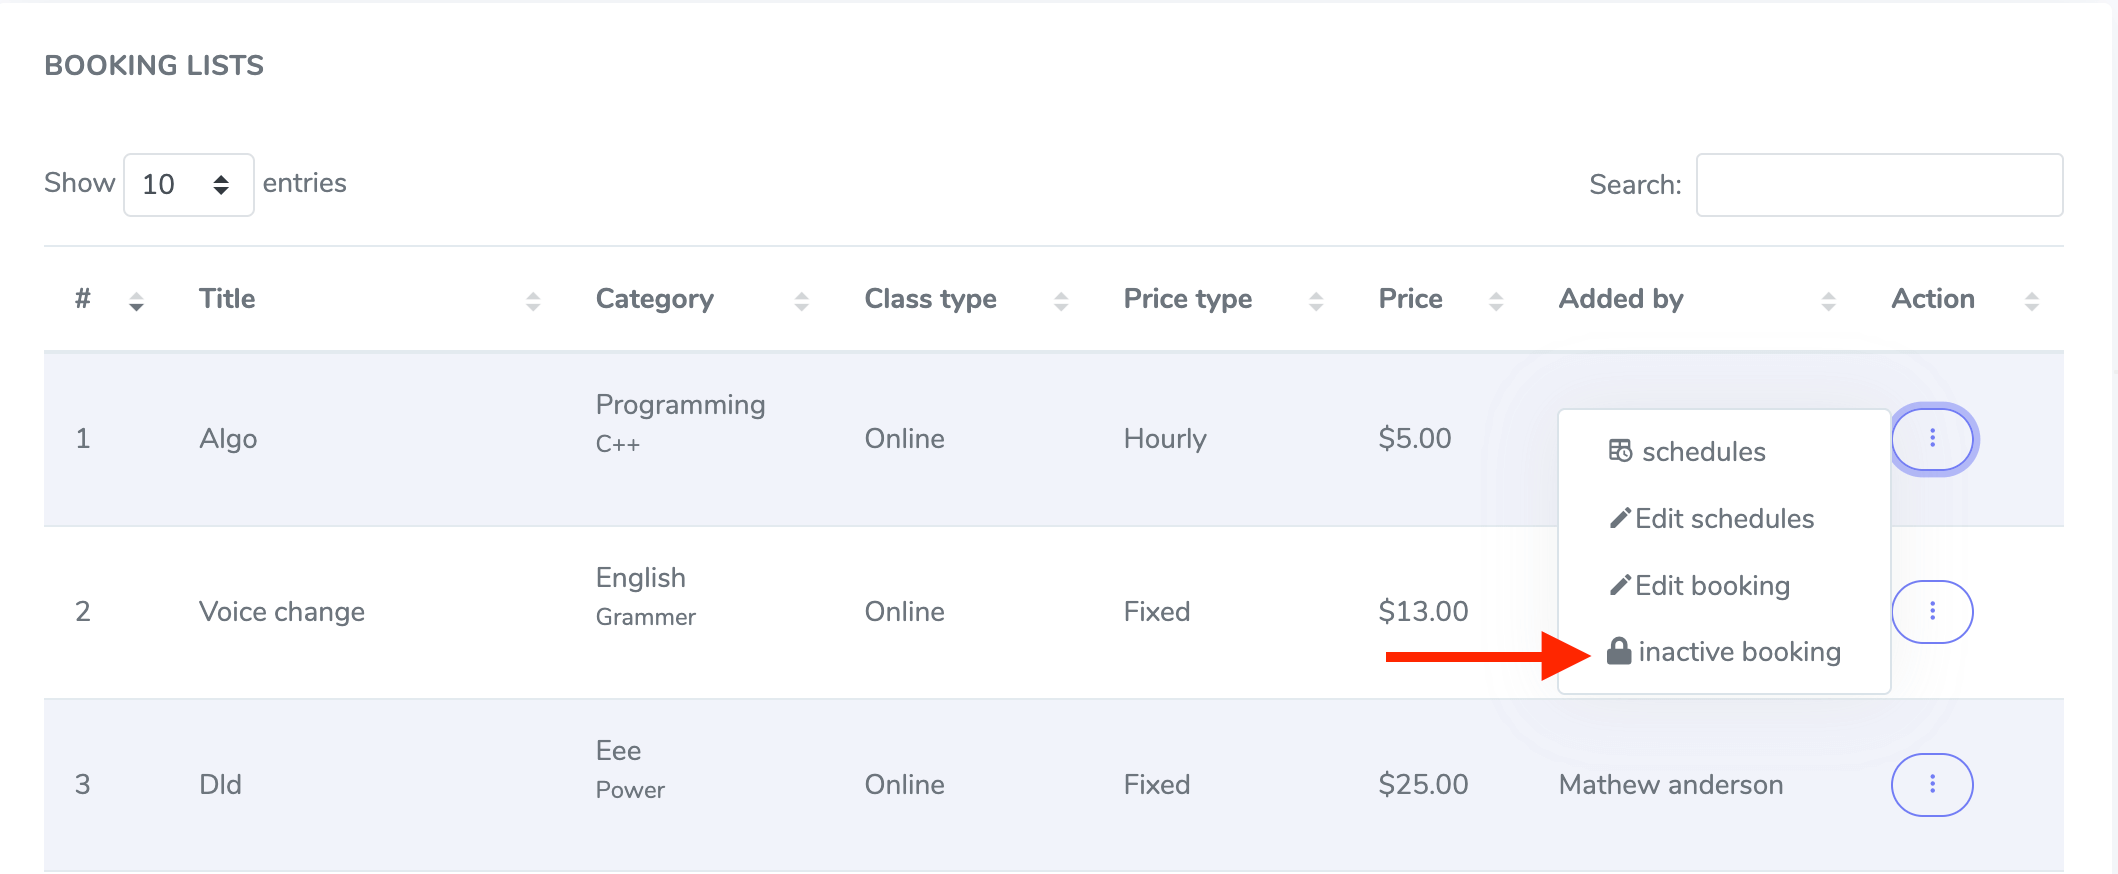The image size is (2118, 874).
Task: Choose Edit schedules in the dropdown menu
Action: 1723,519
